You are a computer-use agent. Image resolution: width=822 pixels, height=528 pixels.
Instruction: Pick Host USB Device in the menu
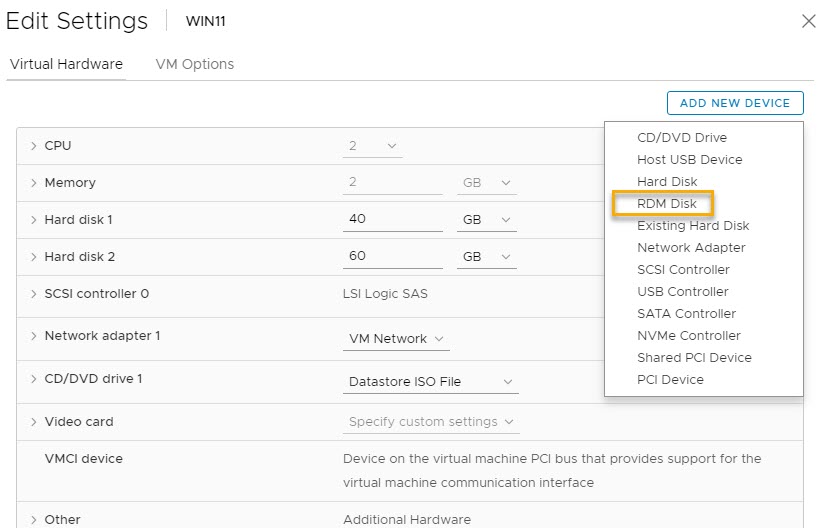coord(689,160)
